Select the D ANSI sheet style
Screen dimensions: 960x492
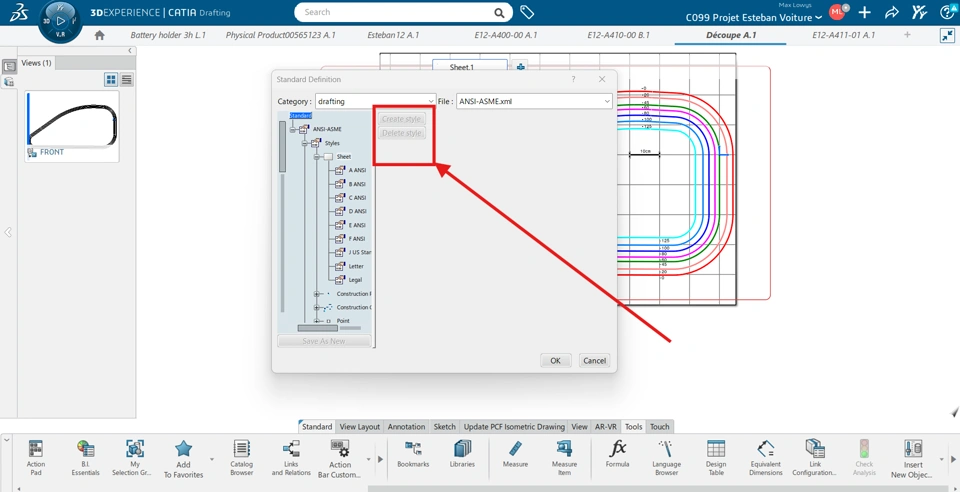click(357, 211)
